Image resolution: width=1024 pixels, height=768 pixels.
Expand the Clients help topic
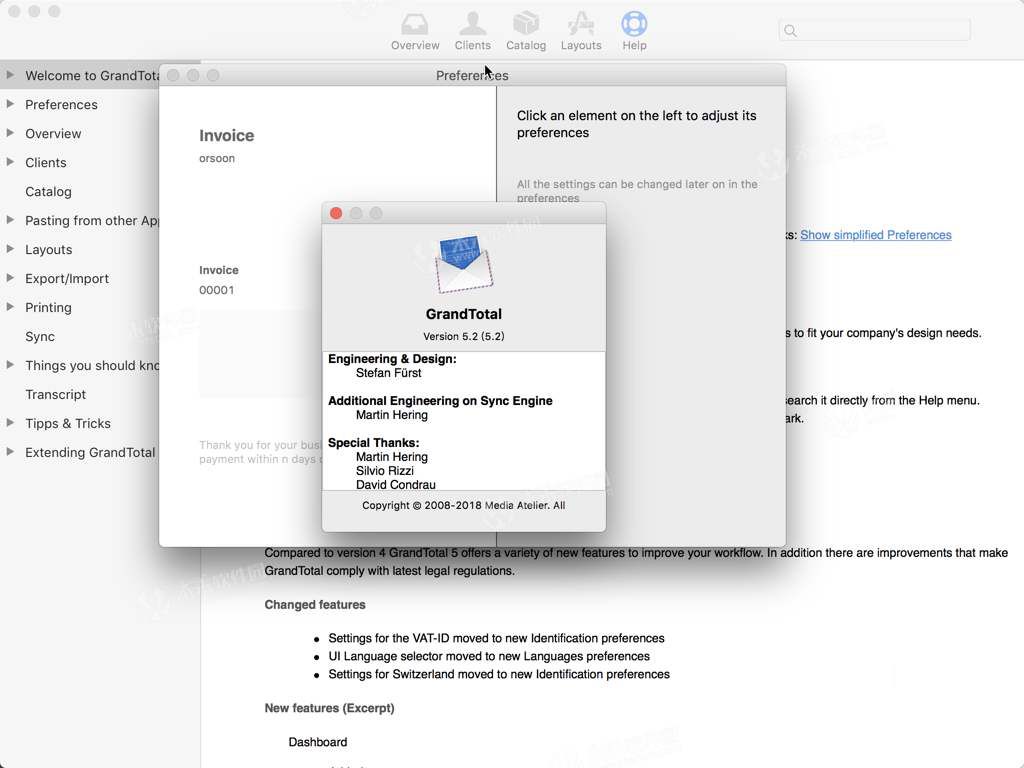(10, 162)
